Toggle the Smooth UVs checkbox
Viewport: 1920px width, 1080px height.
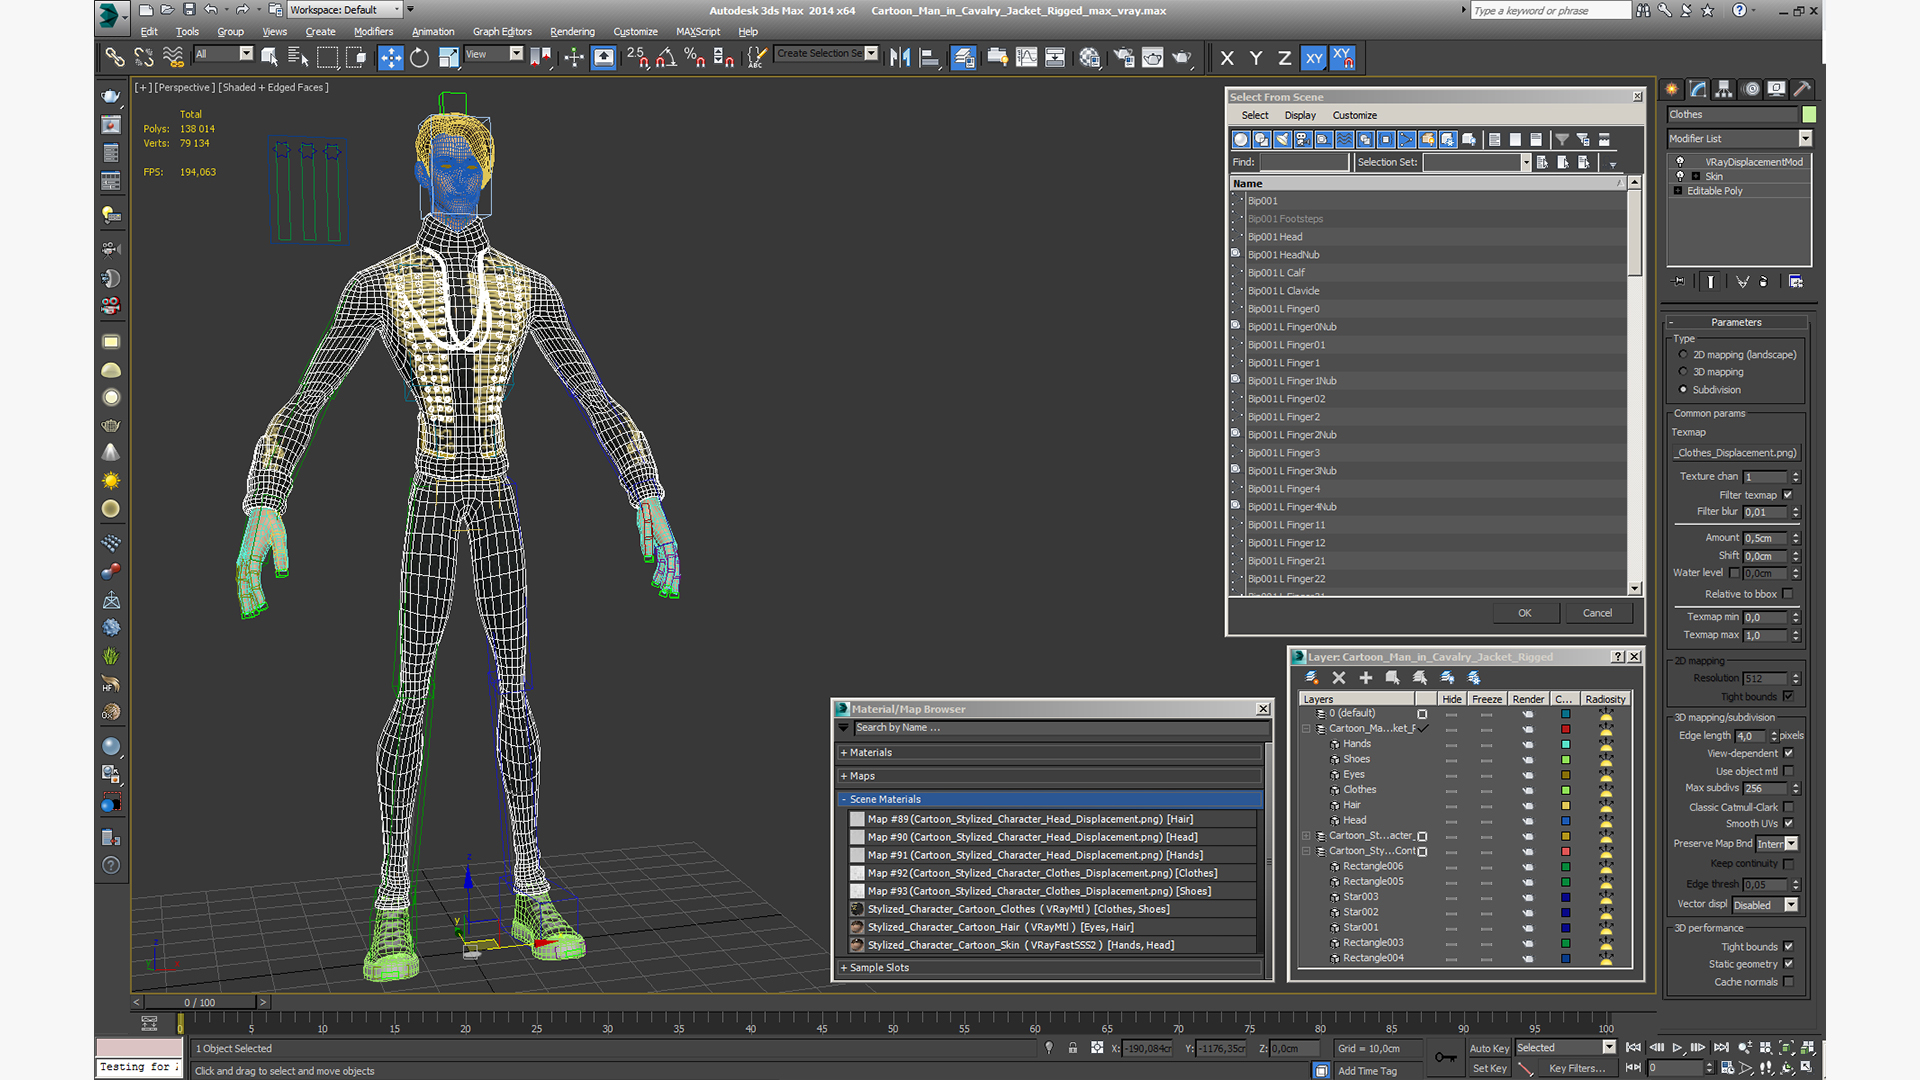coord(1788,823)
